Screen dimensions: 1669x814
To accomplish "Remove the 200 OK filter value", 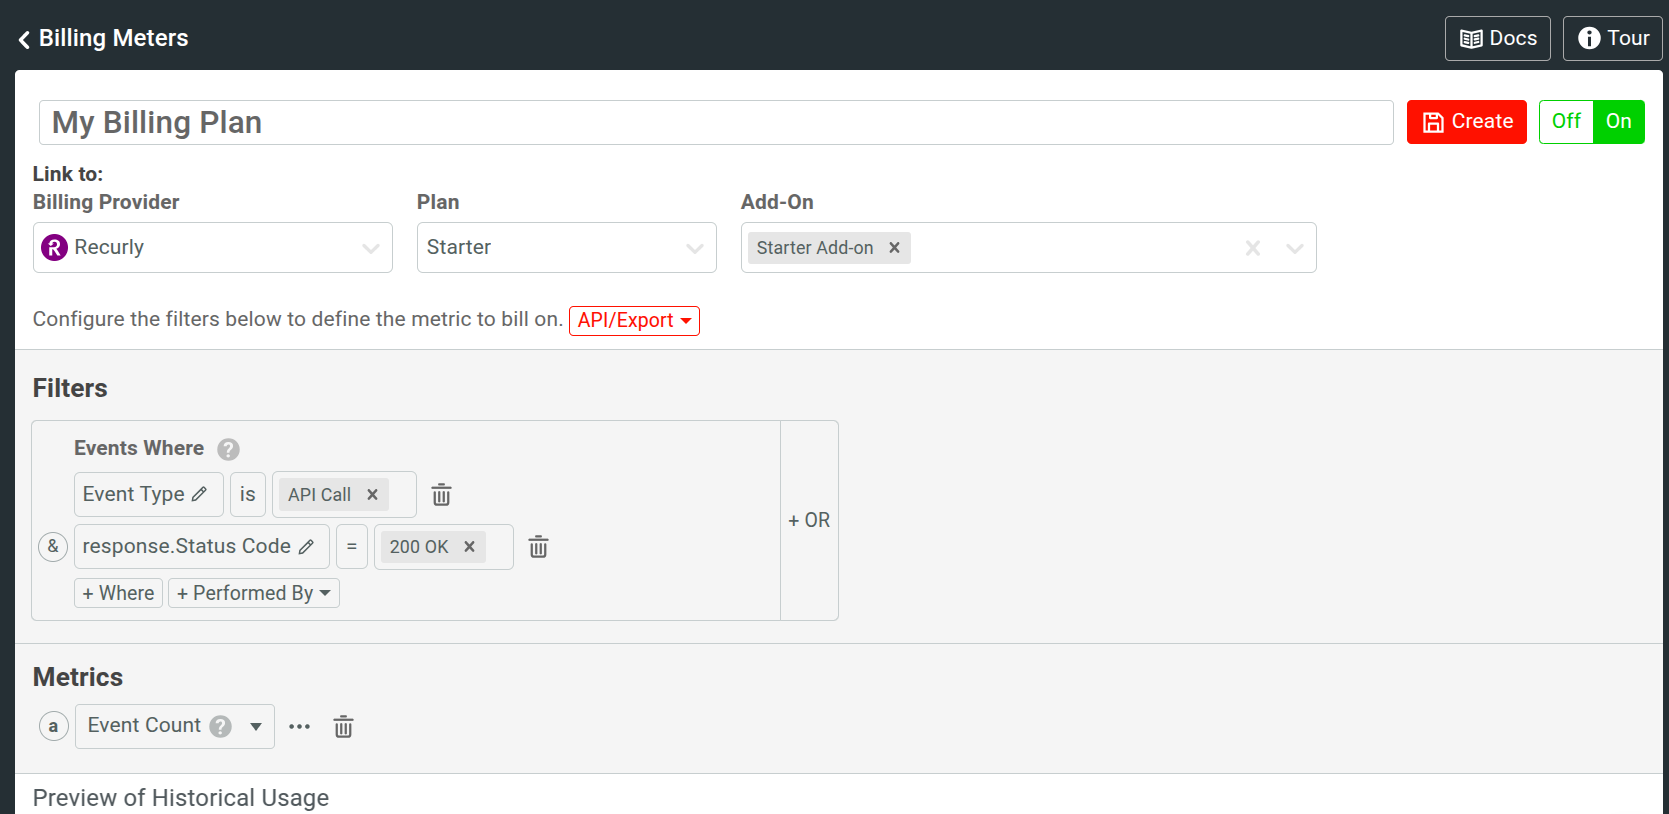I will coord(469,547).
